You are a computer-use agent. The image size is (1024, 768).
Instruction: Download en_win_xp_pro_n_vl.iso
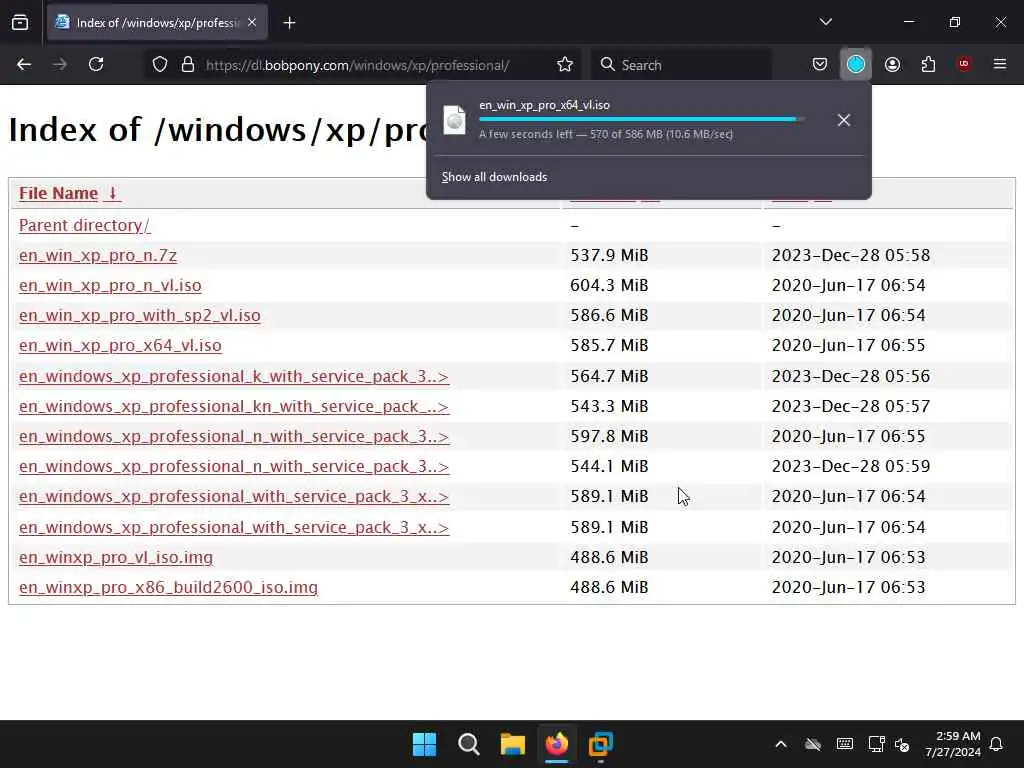[110, 285]
